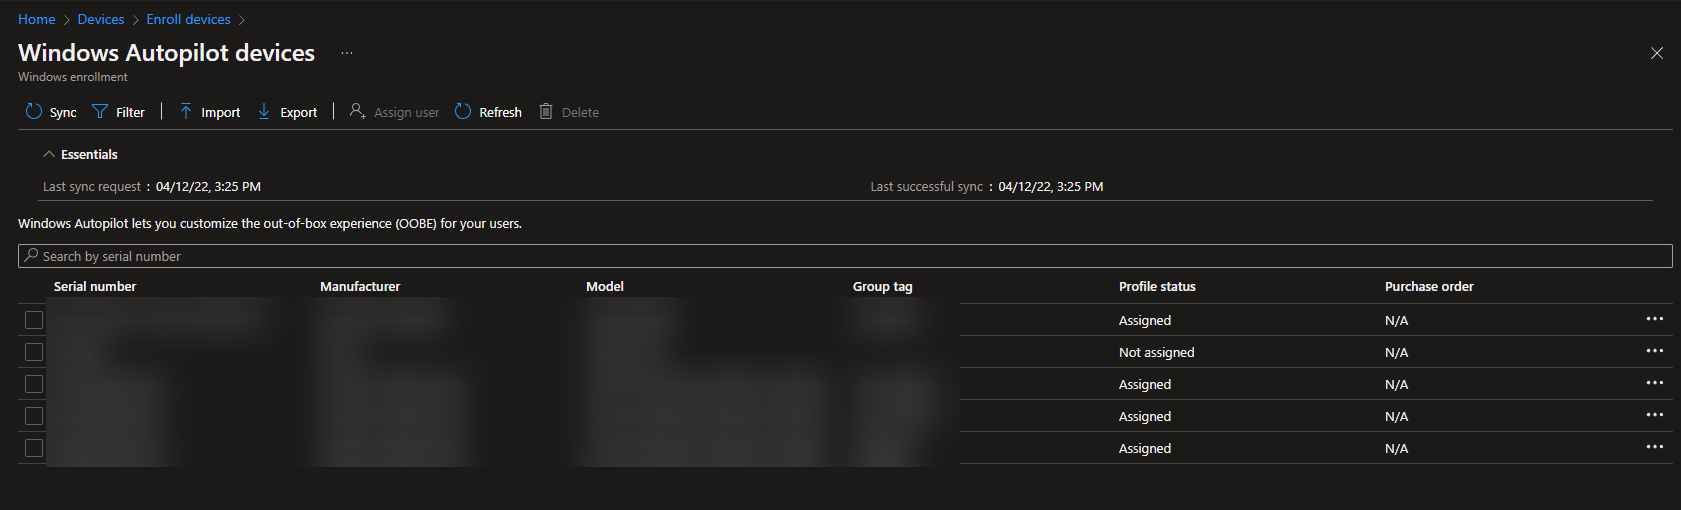Open more options for fourth device row
This screenshot has width=1681, height=510.
pos(1655,415)
